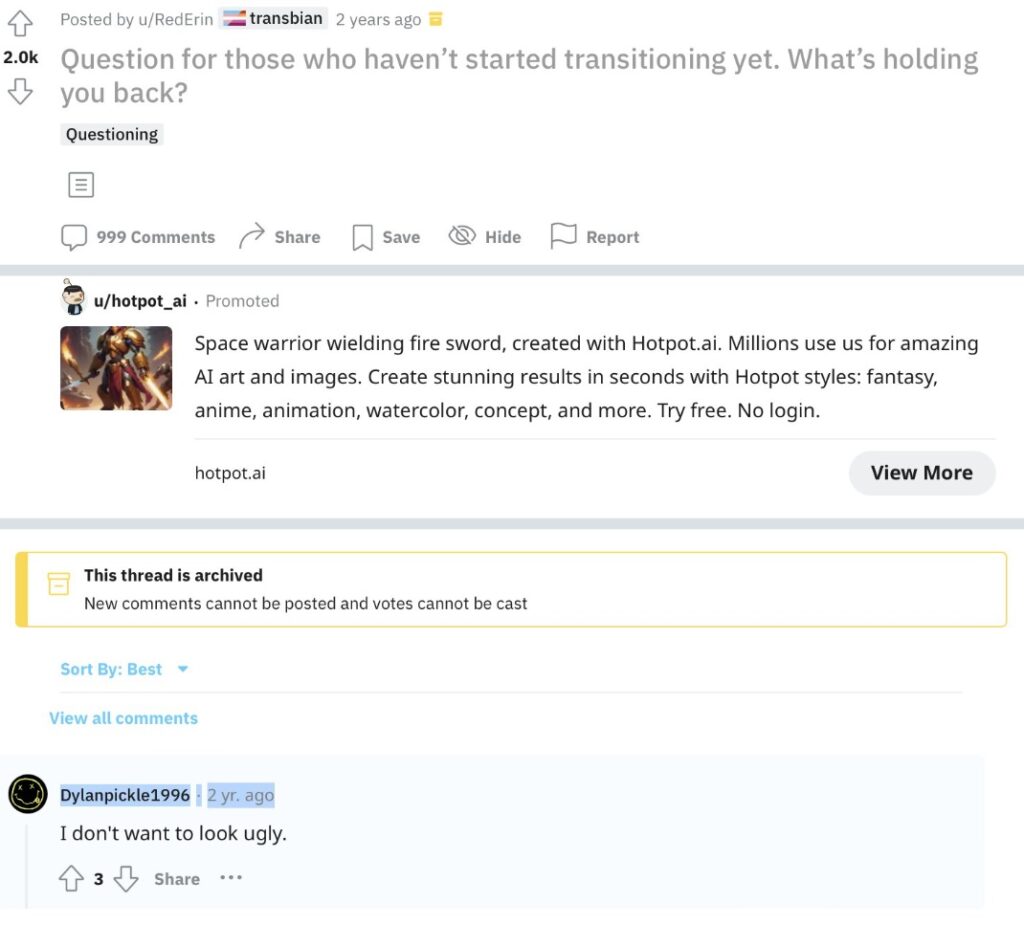Open the post body preview icon

(80, 184)
